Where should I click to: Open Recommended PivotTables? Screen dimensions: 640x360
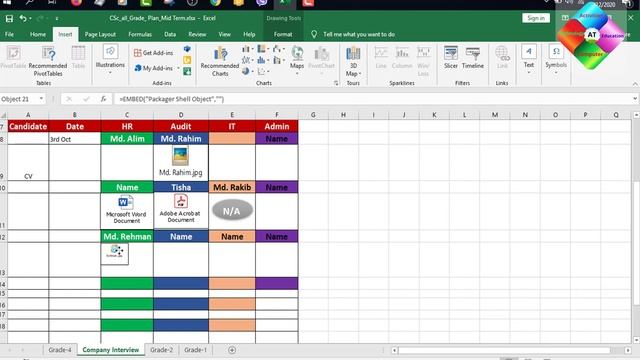point(48,61)
